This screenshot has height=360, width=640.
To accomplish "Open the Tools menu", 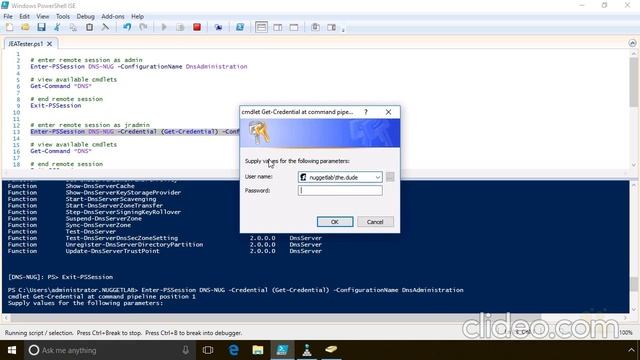I will click(63, 16).
